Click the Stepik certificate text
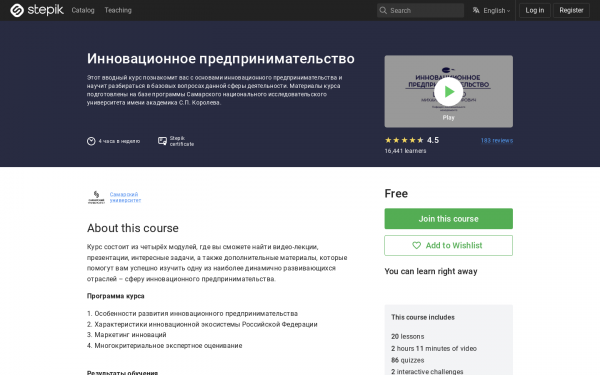This screenshot has height=375, width=600. click(182, 141)
